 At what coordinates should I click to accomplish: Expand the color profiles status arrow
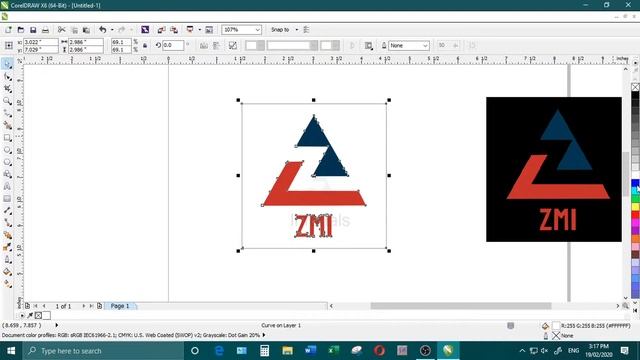pyautogui.click(x=264, y=335)
